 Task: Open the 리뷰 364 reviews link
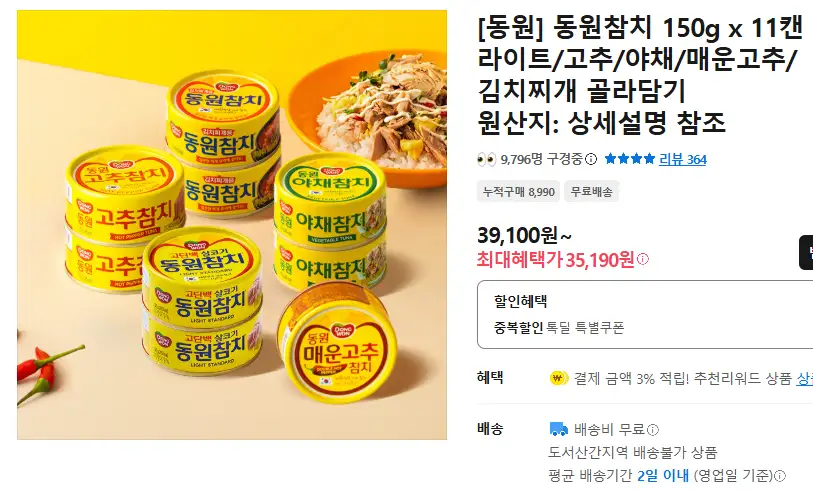682,159
